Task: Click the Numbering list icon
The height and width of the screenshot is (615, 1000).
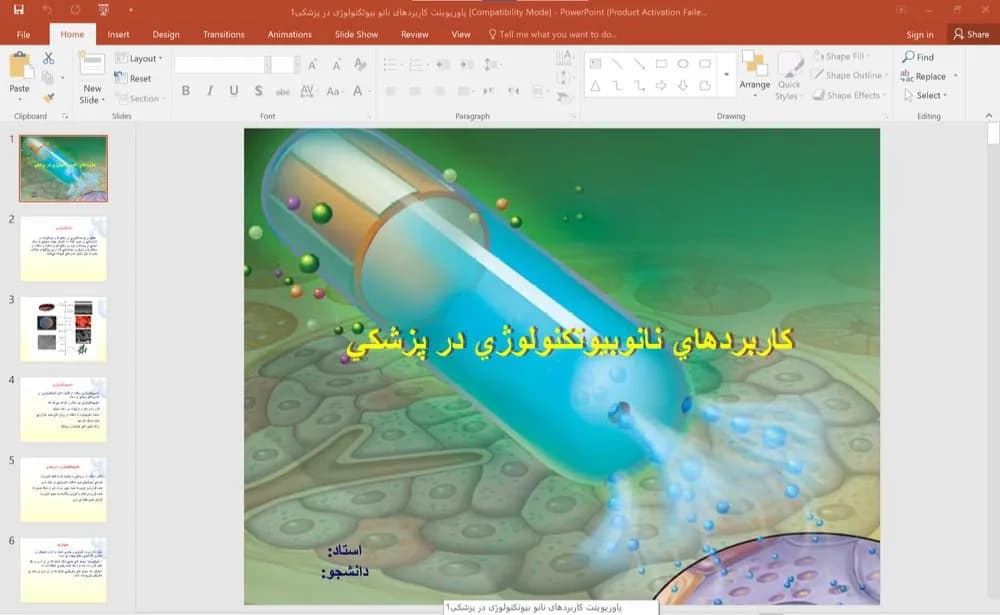Action: [x=416, y=64]
